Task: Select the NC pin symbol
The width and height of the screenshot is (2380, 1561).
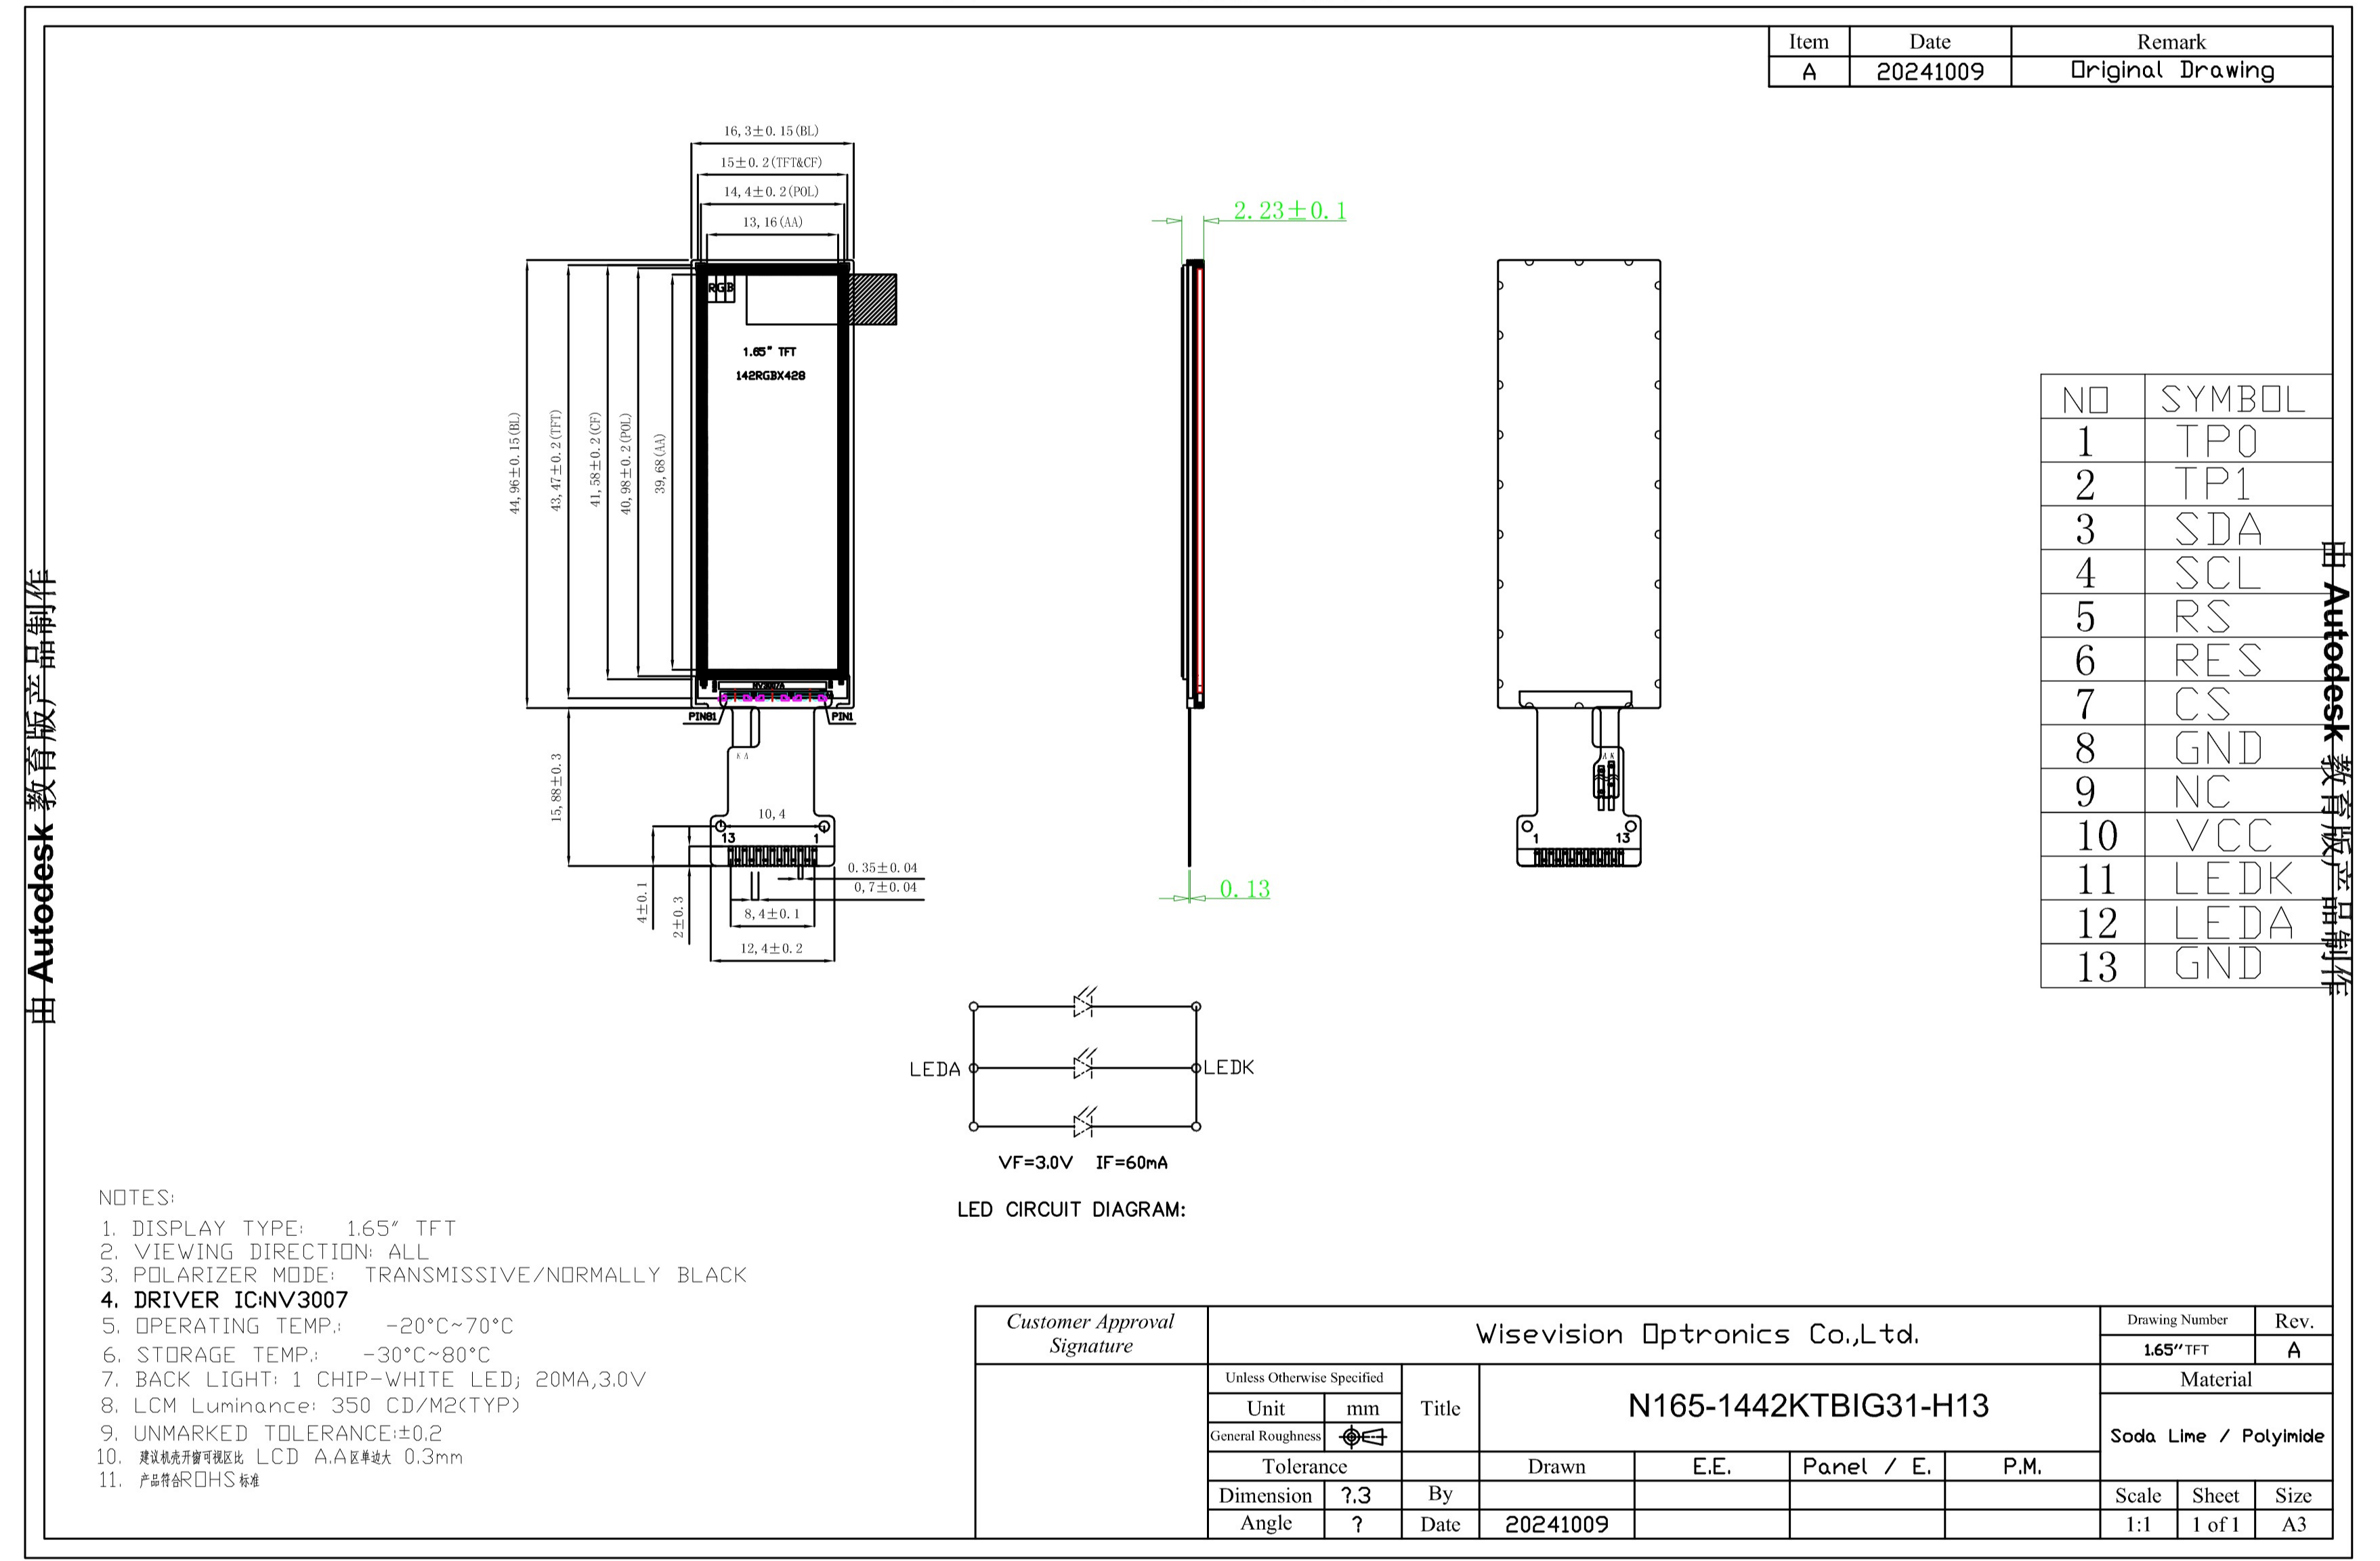Action: (x=2202, y=792)
